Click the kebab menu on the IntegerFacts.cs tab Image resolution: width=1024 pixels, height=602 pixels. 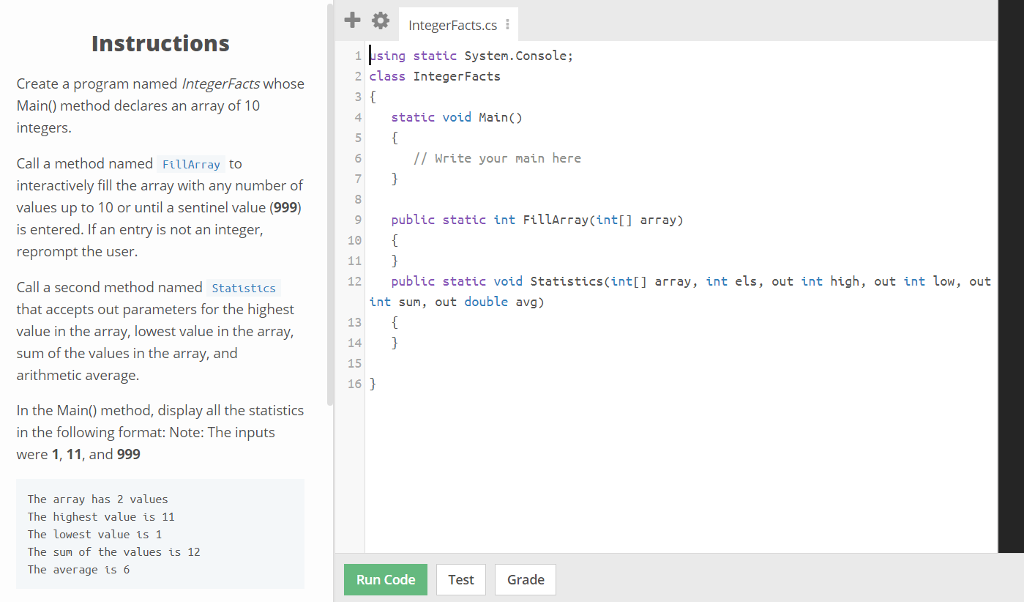(x=507, y=24)
